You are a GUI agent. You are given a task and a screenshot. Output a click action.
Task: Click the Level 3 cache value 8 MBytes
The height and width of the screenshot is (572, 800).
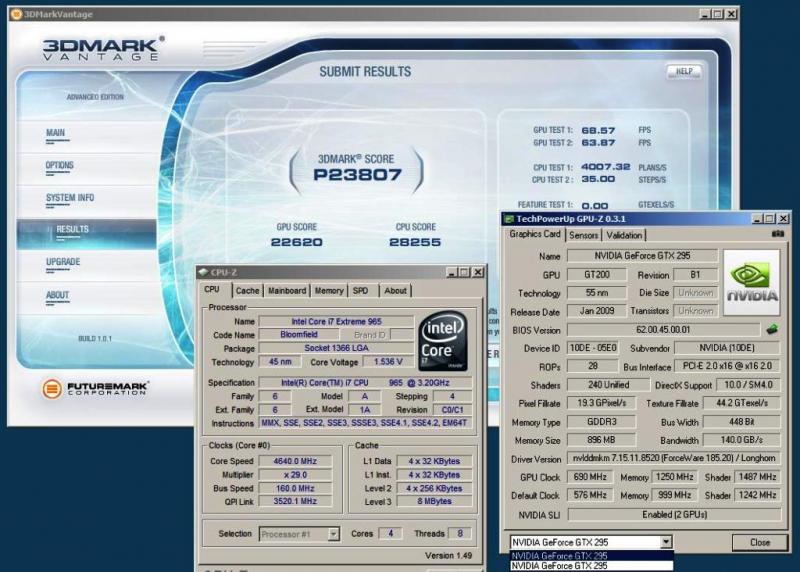point(434,501)
